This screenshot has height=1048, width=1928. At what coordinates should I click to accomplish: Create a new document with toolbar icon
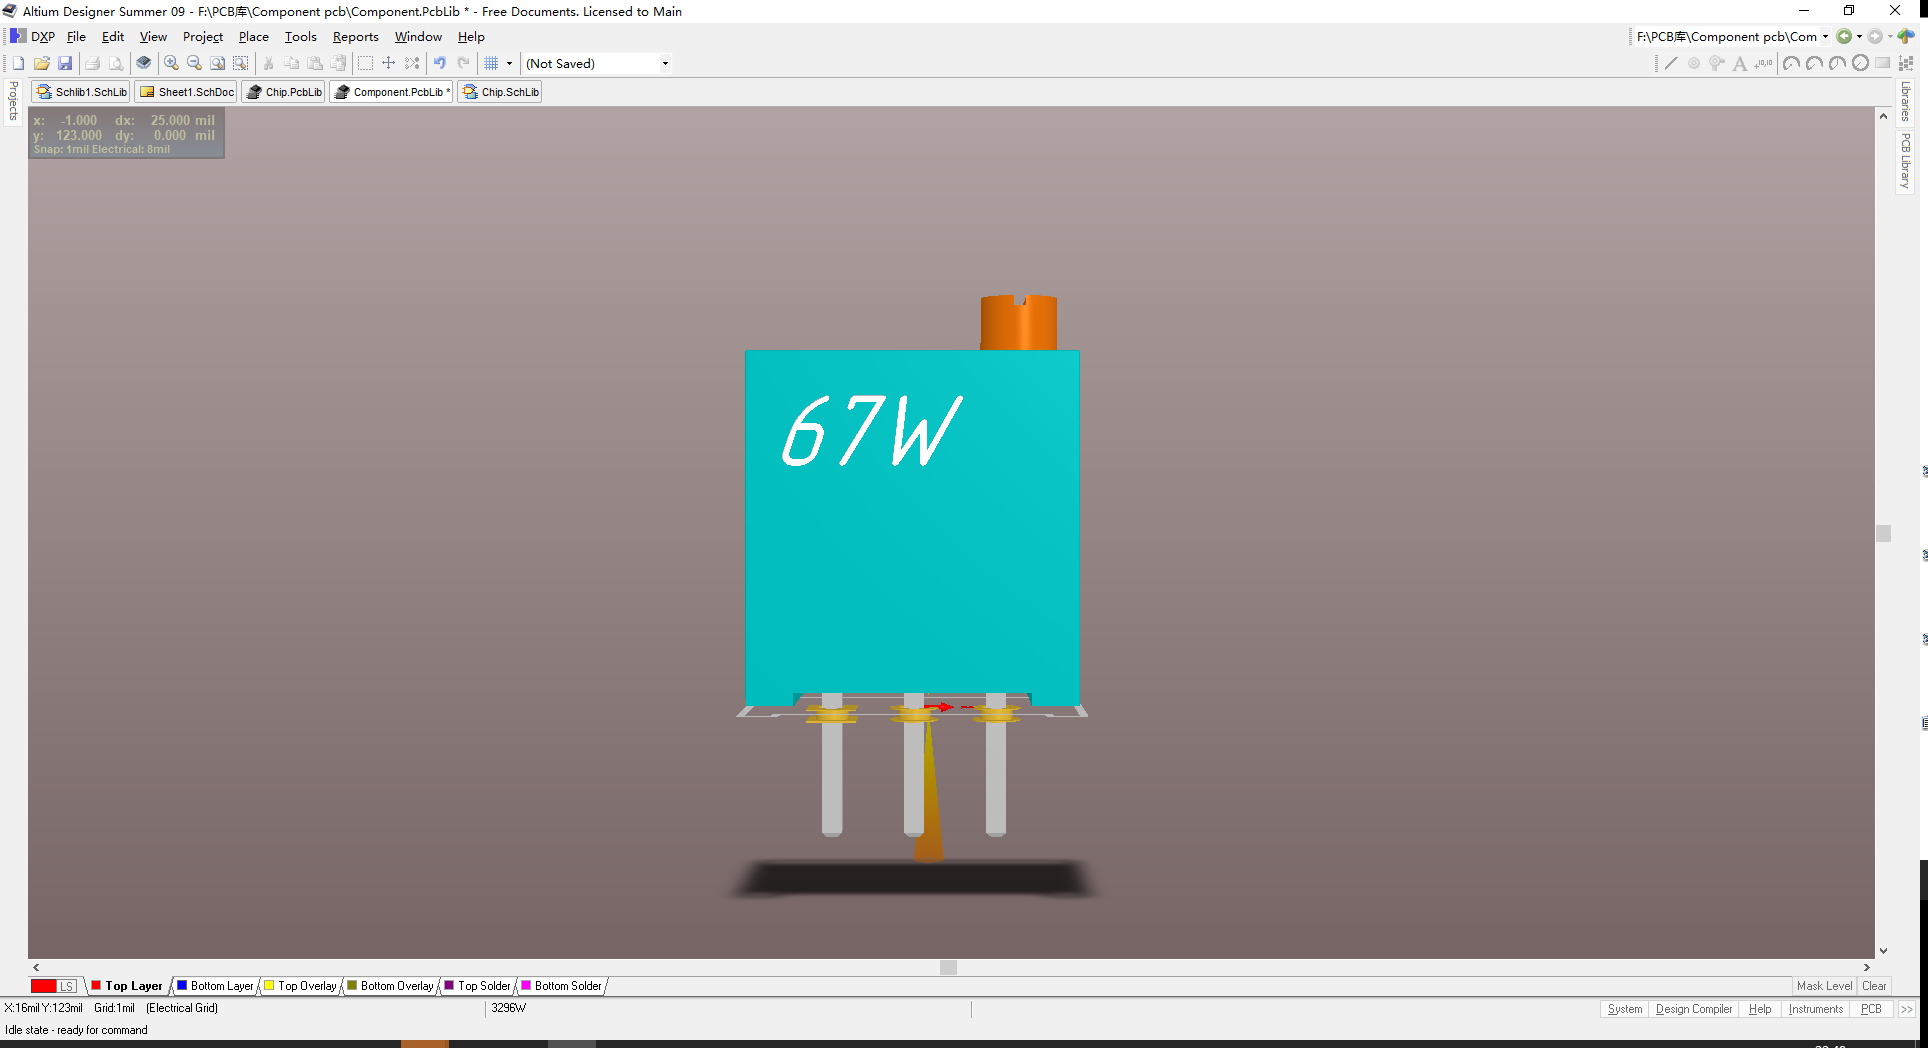click(x=18, y=63)
